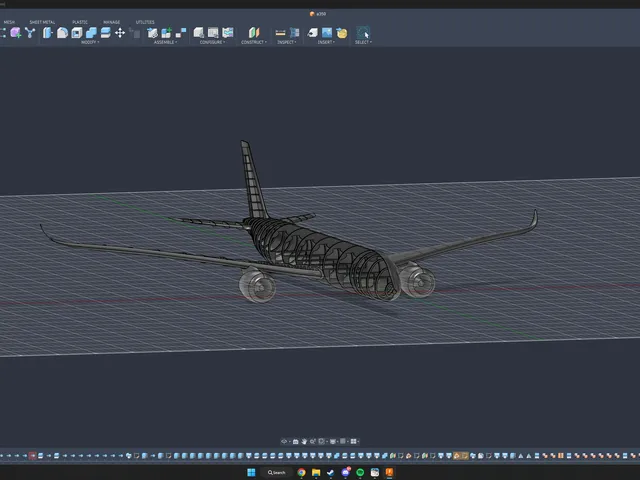Expand the ASSEMBLE dropdown
The height and width of the screenshot is (480, 640).
(165, 42)
